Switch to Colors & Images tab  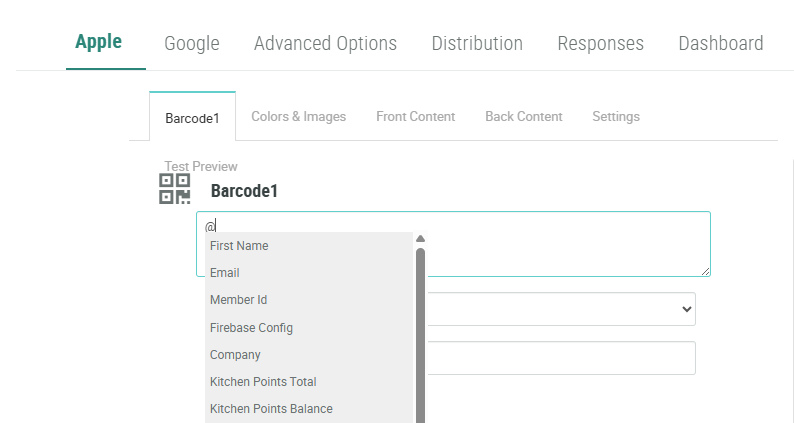click(298, 117)
